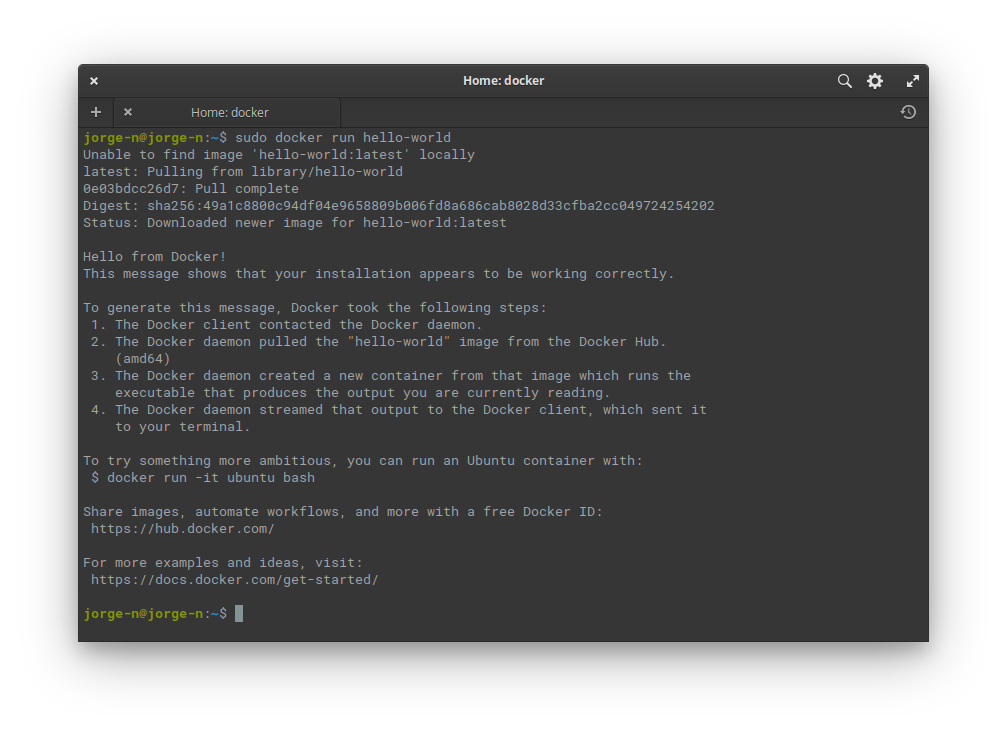The width and height of the screenshot is (1007, 734).
Task: Click 'To try something more ambitious' line
Action: tap(363, 461)
